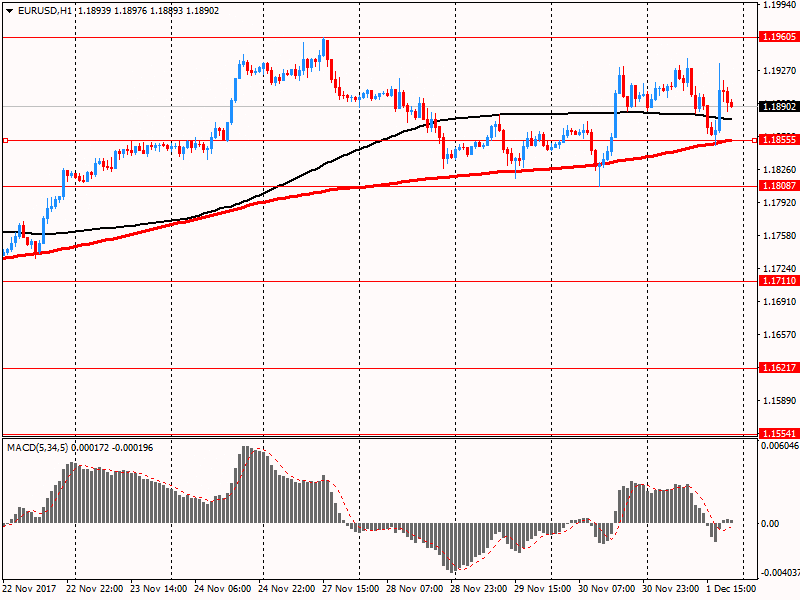Click the 30 Nov 23:00 time label
This screenshot has height=600, width=800.
[x=670, y=588]
